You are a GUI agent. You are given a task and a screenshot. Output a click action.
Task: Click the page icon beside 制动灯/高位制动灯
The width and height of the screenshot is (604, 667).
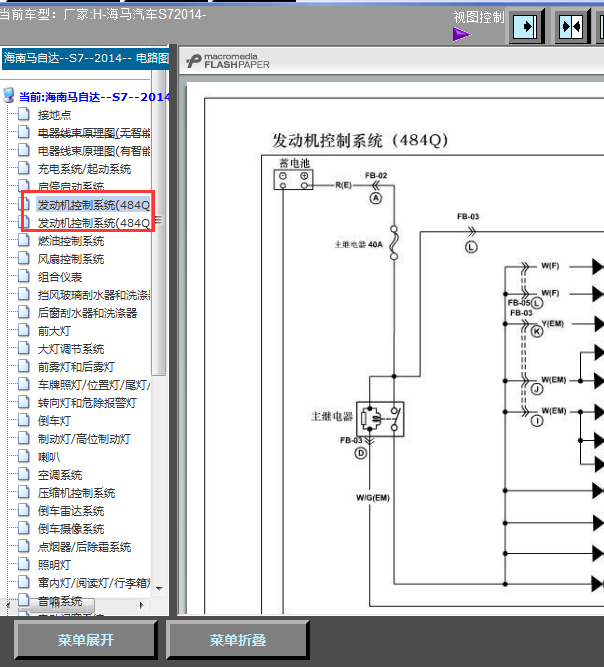pos(24,438)
